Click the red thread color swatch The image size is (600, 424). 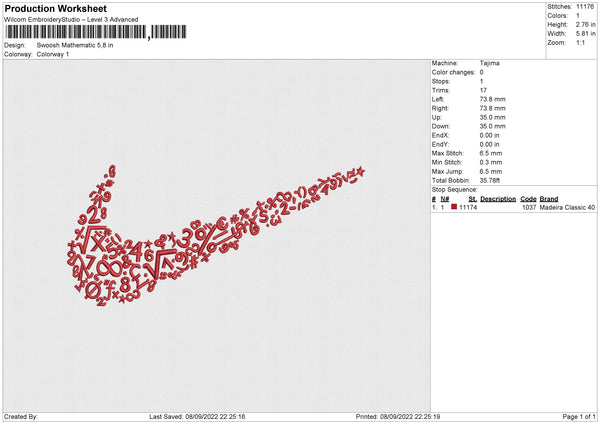[453, 206]
